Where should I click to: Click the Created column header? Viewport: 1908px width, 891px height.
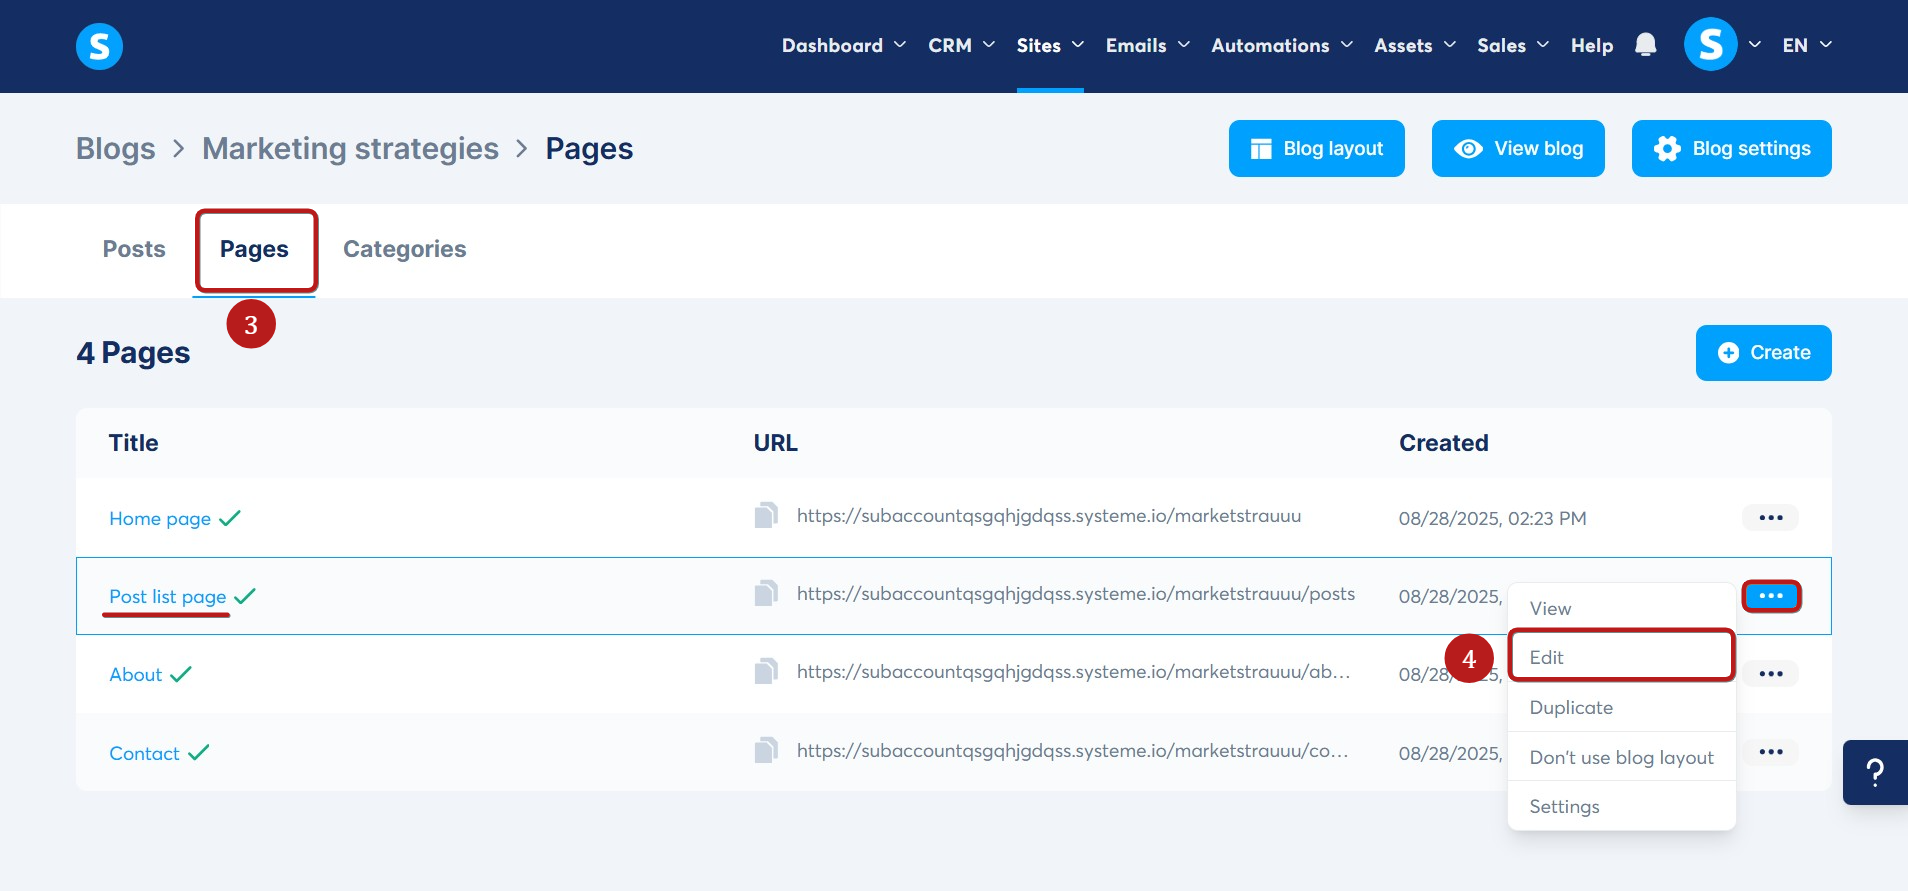(x=1444, y=443)
